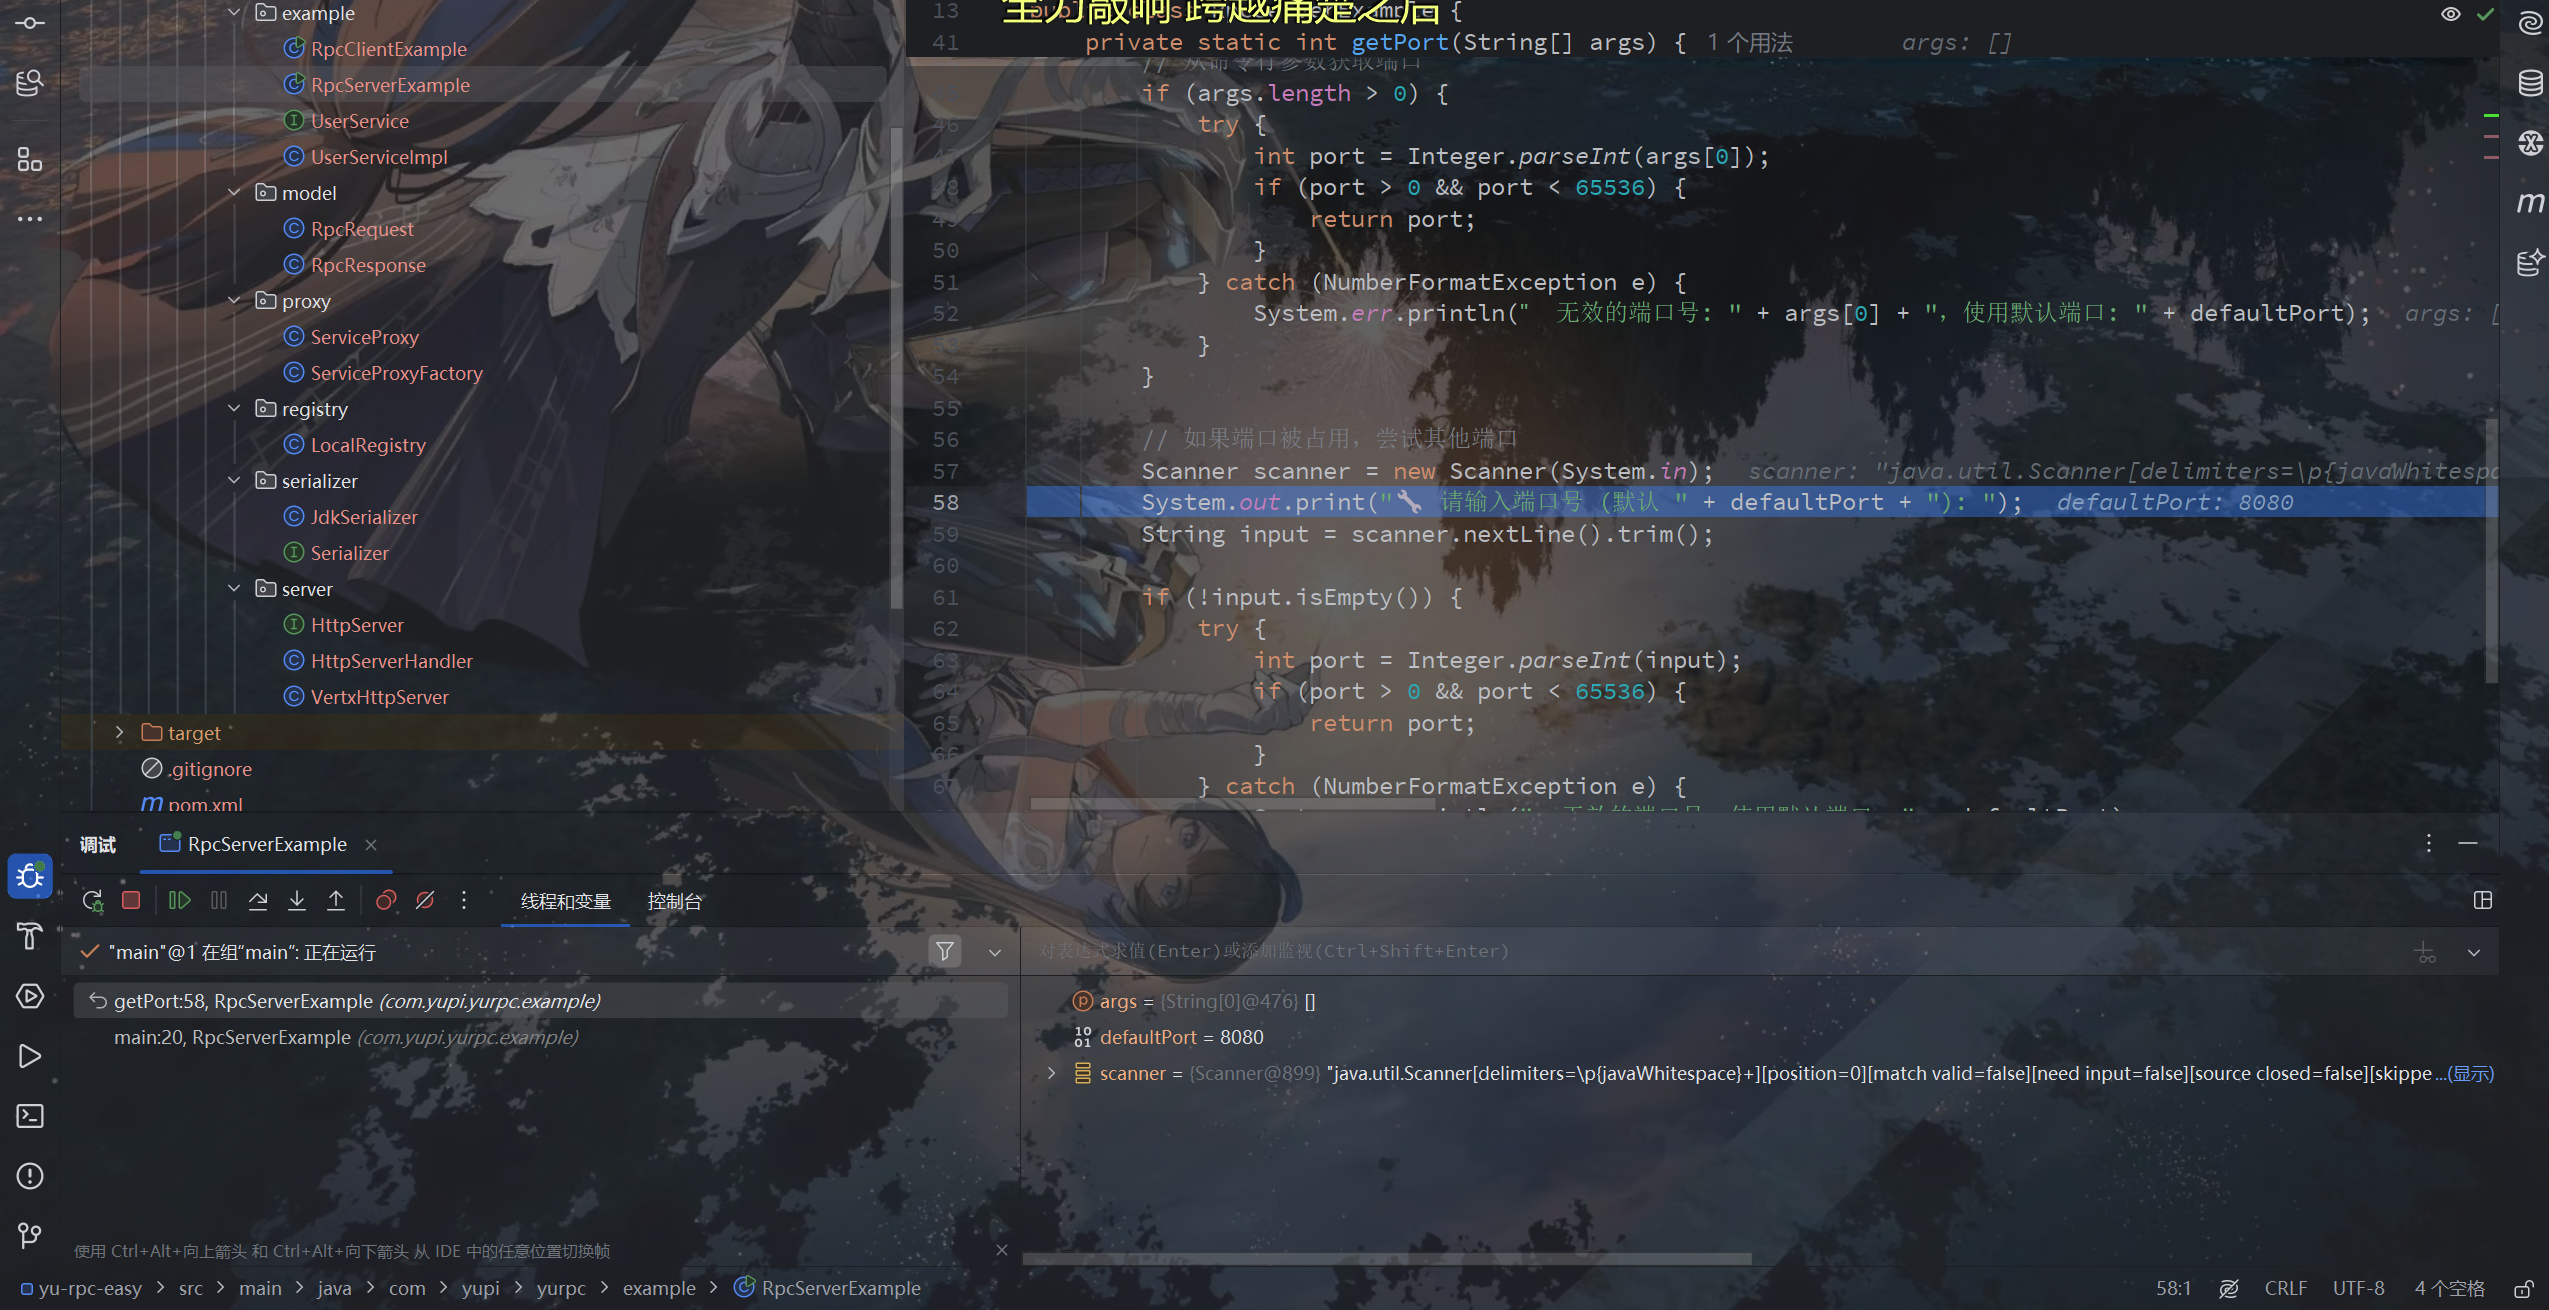Collapse the server package
The height and width of the screenshot is (1310, 2549).
234,588
